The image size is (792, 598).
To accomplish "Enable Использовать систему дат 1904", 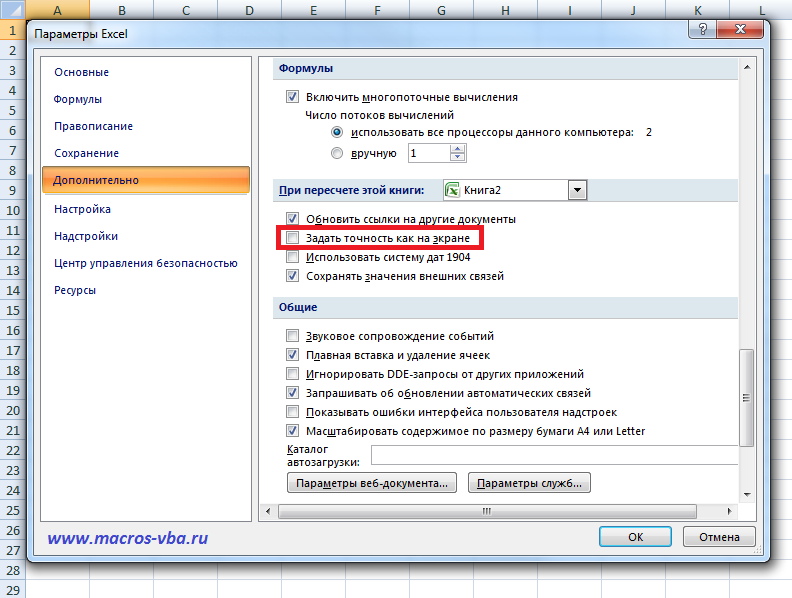I will [292, 257].
